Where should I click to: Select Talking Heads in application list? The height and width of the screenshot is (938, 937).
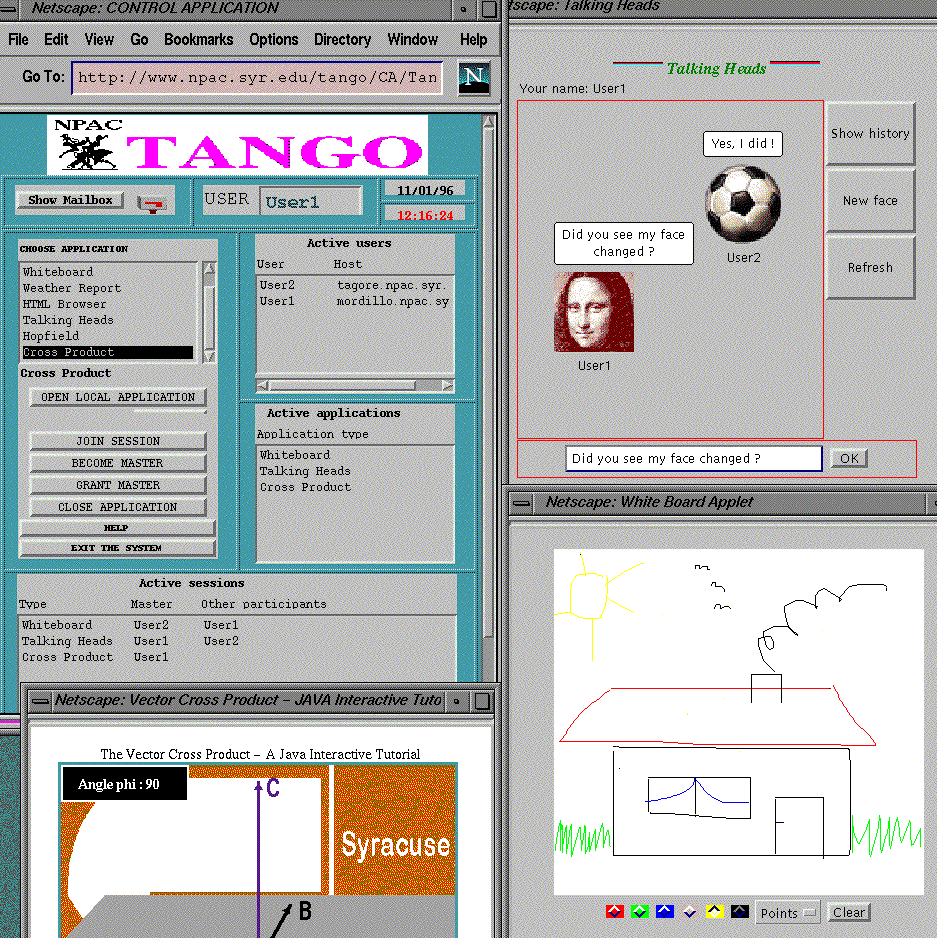pos(108,320)
